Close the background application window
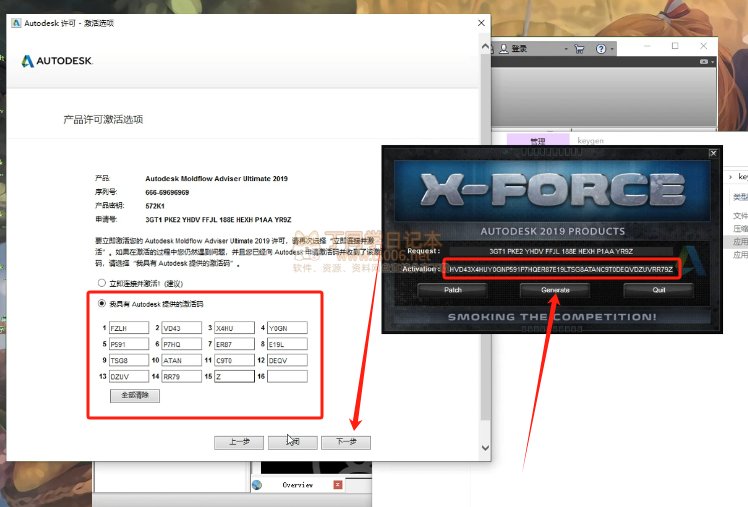Image resolution: width=748 pixels, height=507 pixels. tap(704, 46)
